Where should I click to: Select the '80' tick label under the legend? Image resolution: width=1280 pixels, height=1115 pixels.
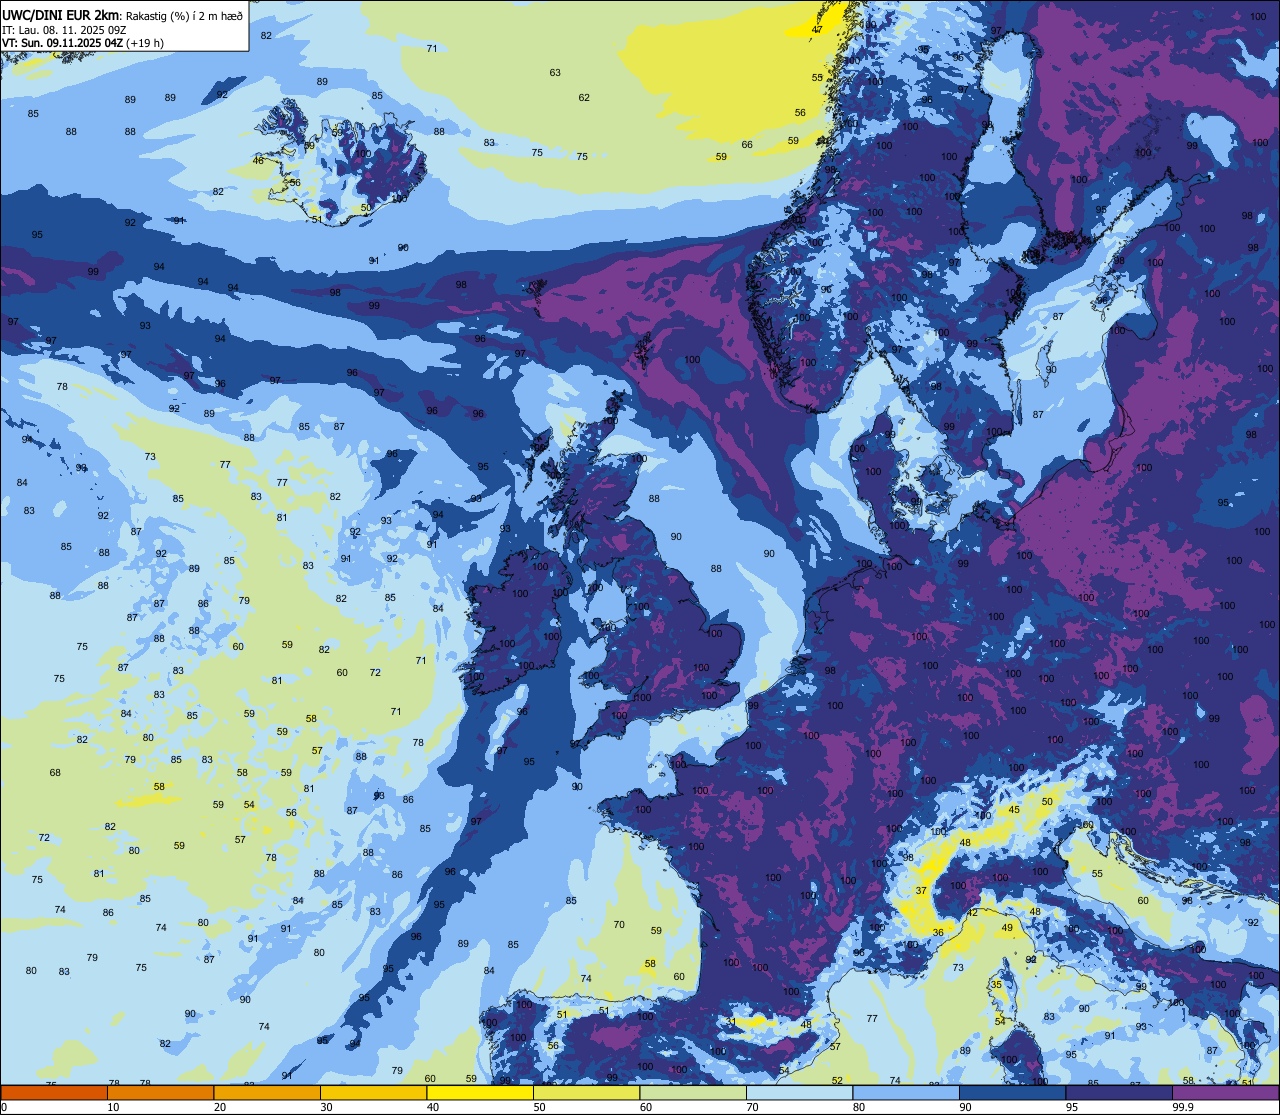[x=859, y=1107]
